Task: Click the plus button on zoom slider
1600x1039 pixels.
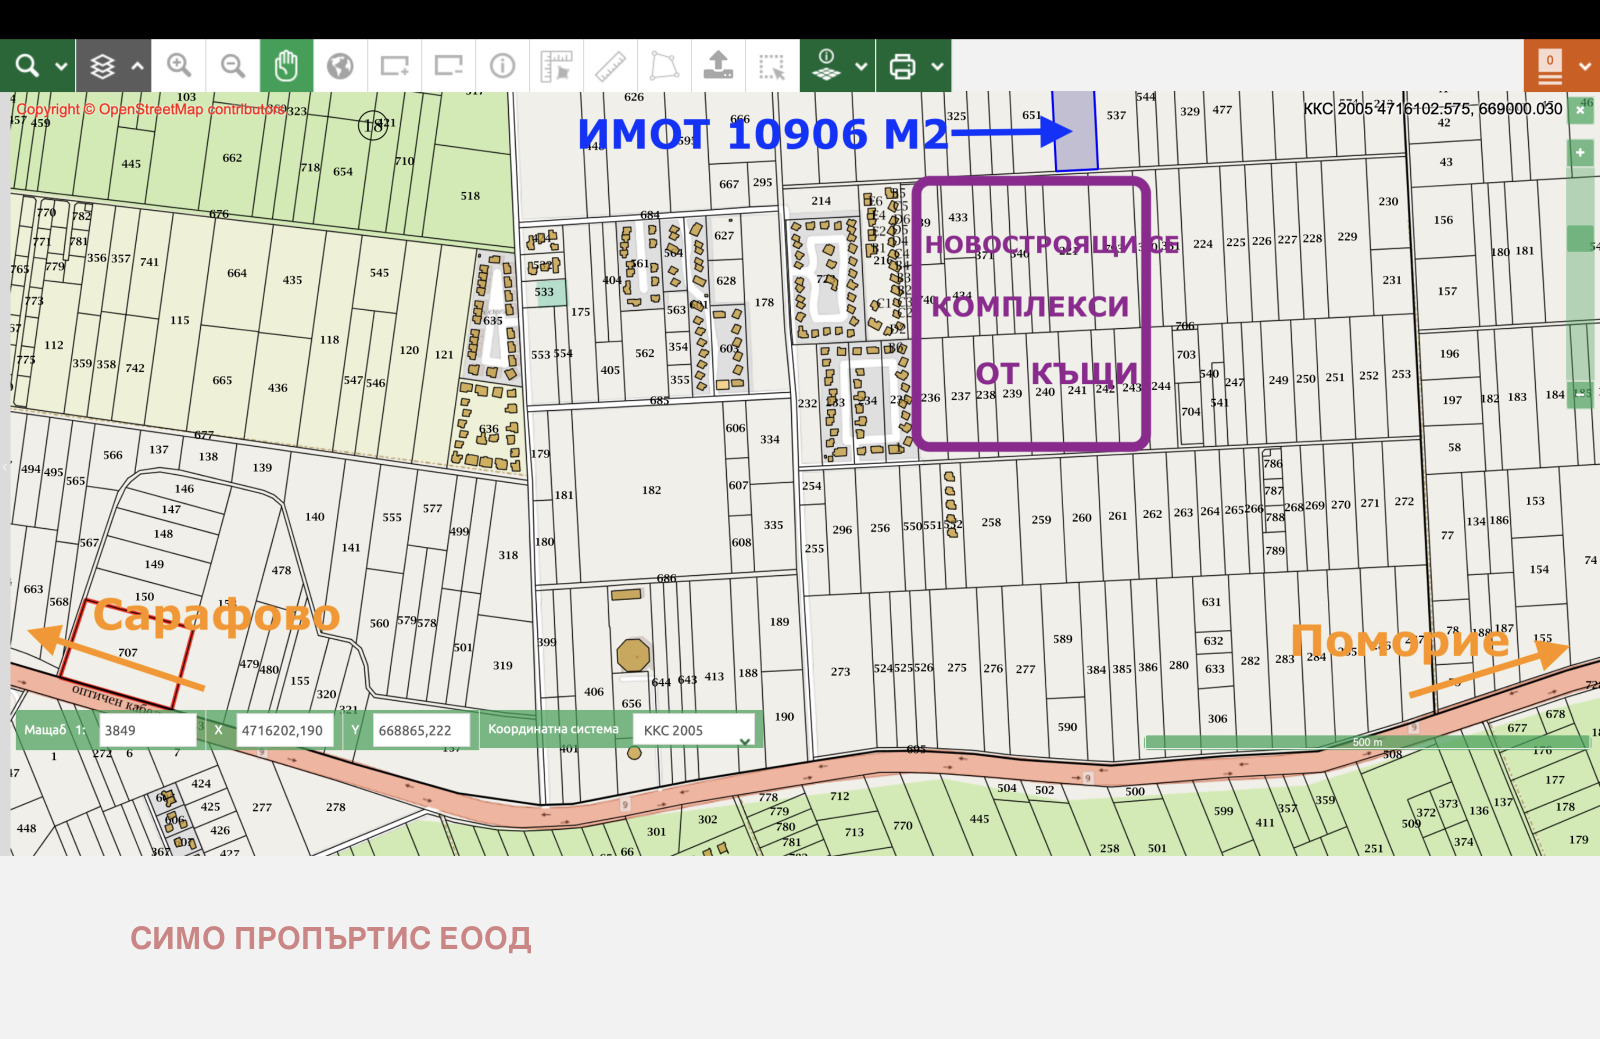Action: coord(1580,153)
